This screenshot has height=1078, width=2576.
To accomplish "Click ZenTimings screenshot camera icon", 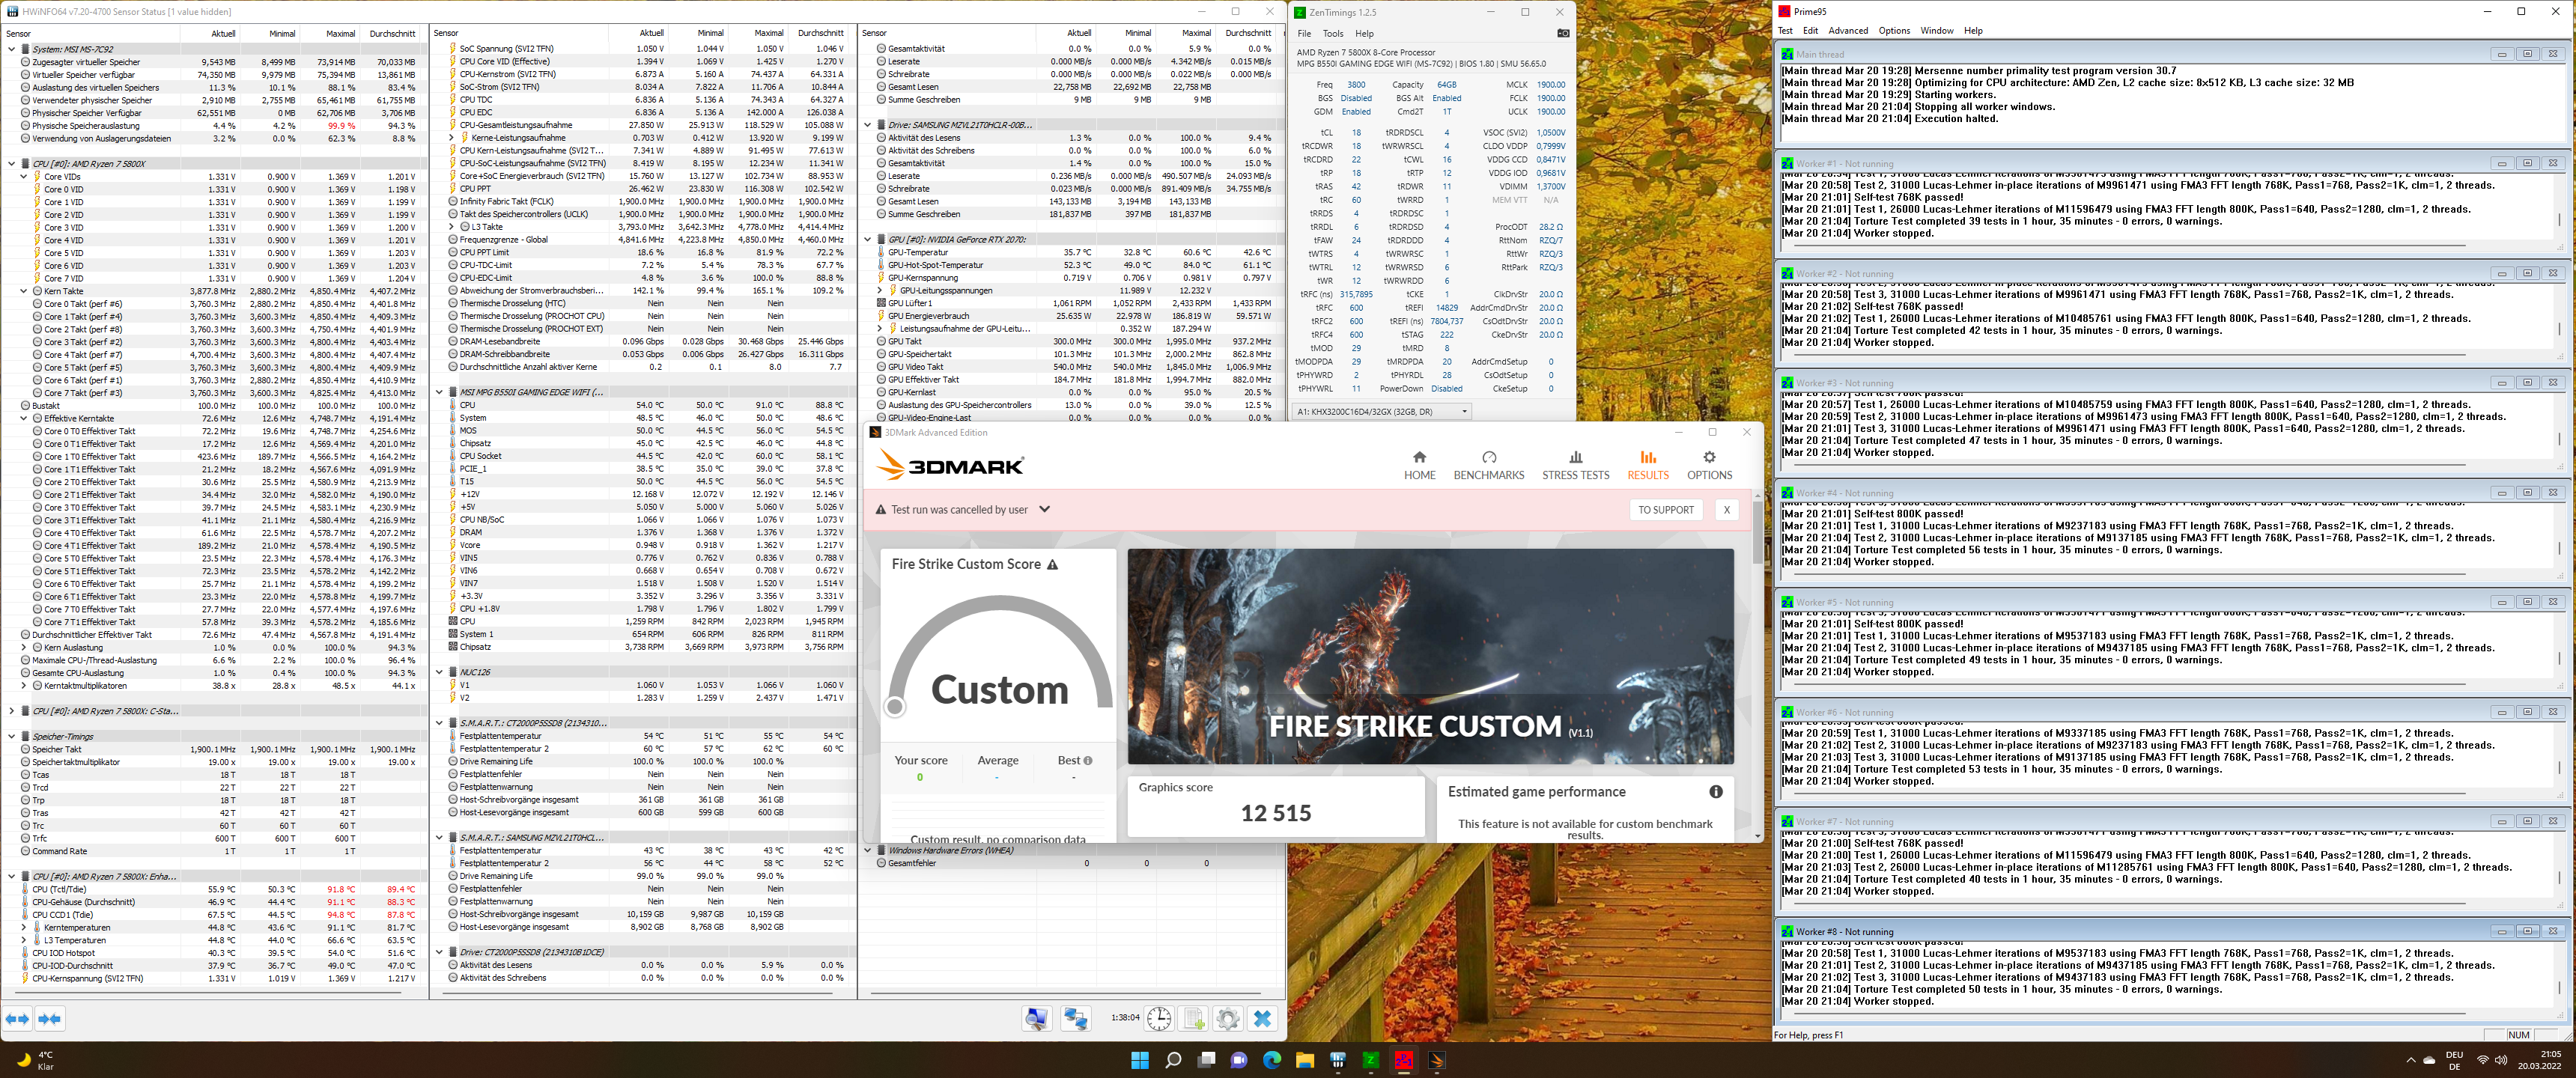I will pyautogui.click(x=1563, y=33).
